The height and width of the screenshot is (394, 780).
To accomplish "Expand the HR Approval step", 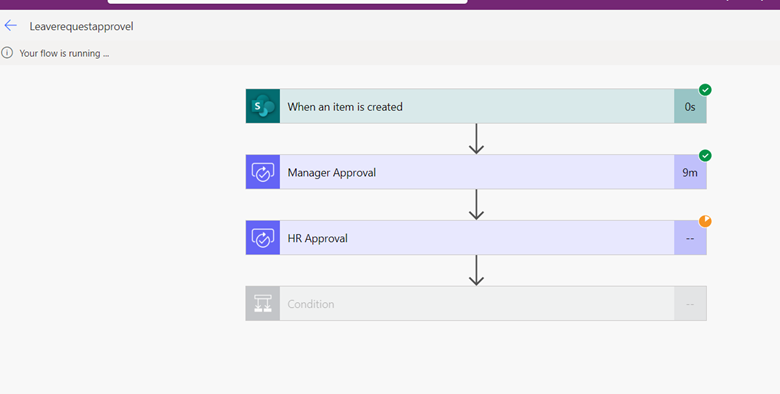I will [x=476, y=238].
